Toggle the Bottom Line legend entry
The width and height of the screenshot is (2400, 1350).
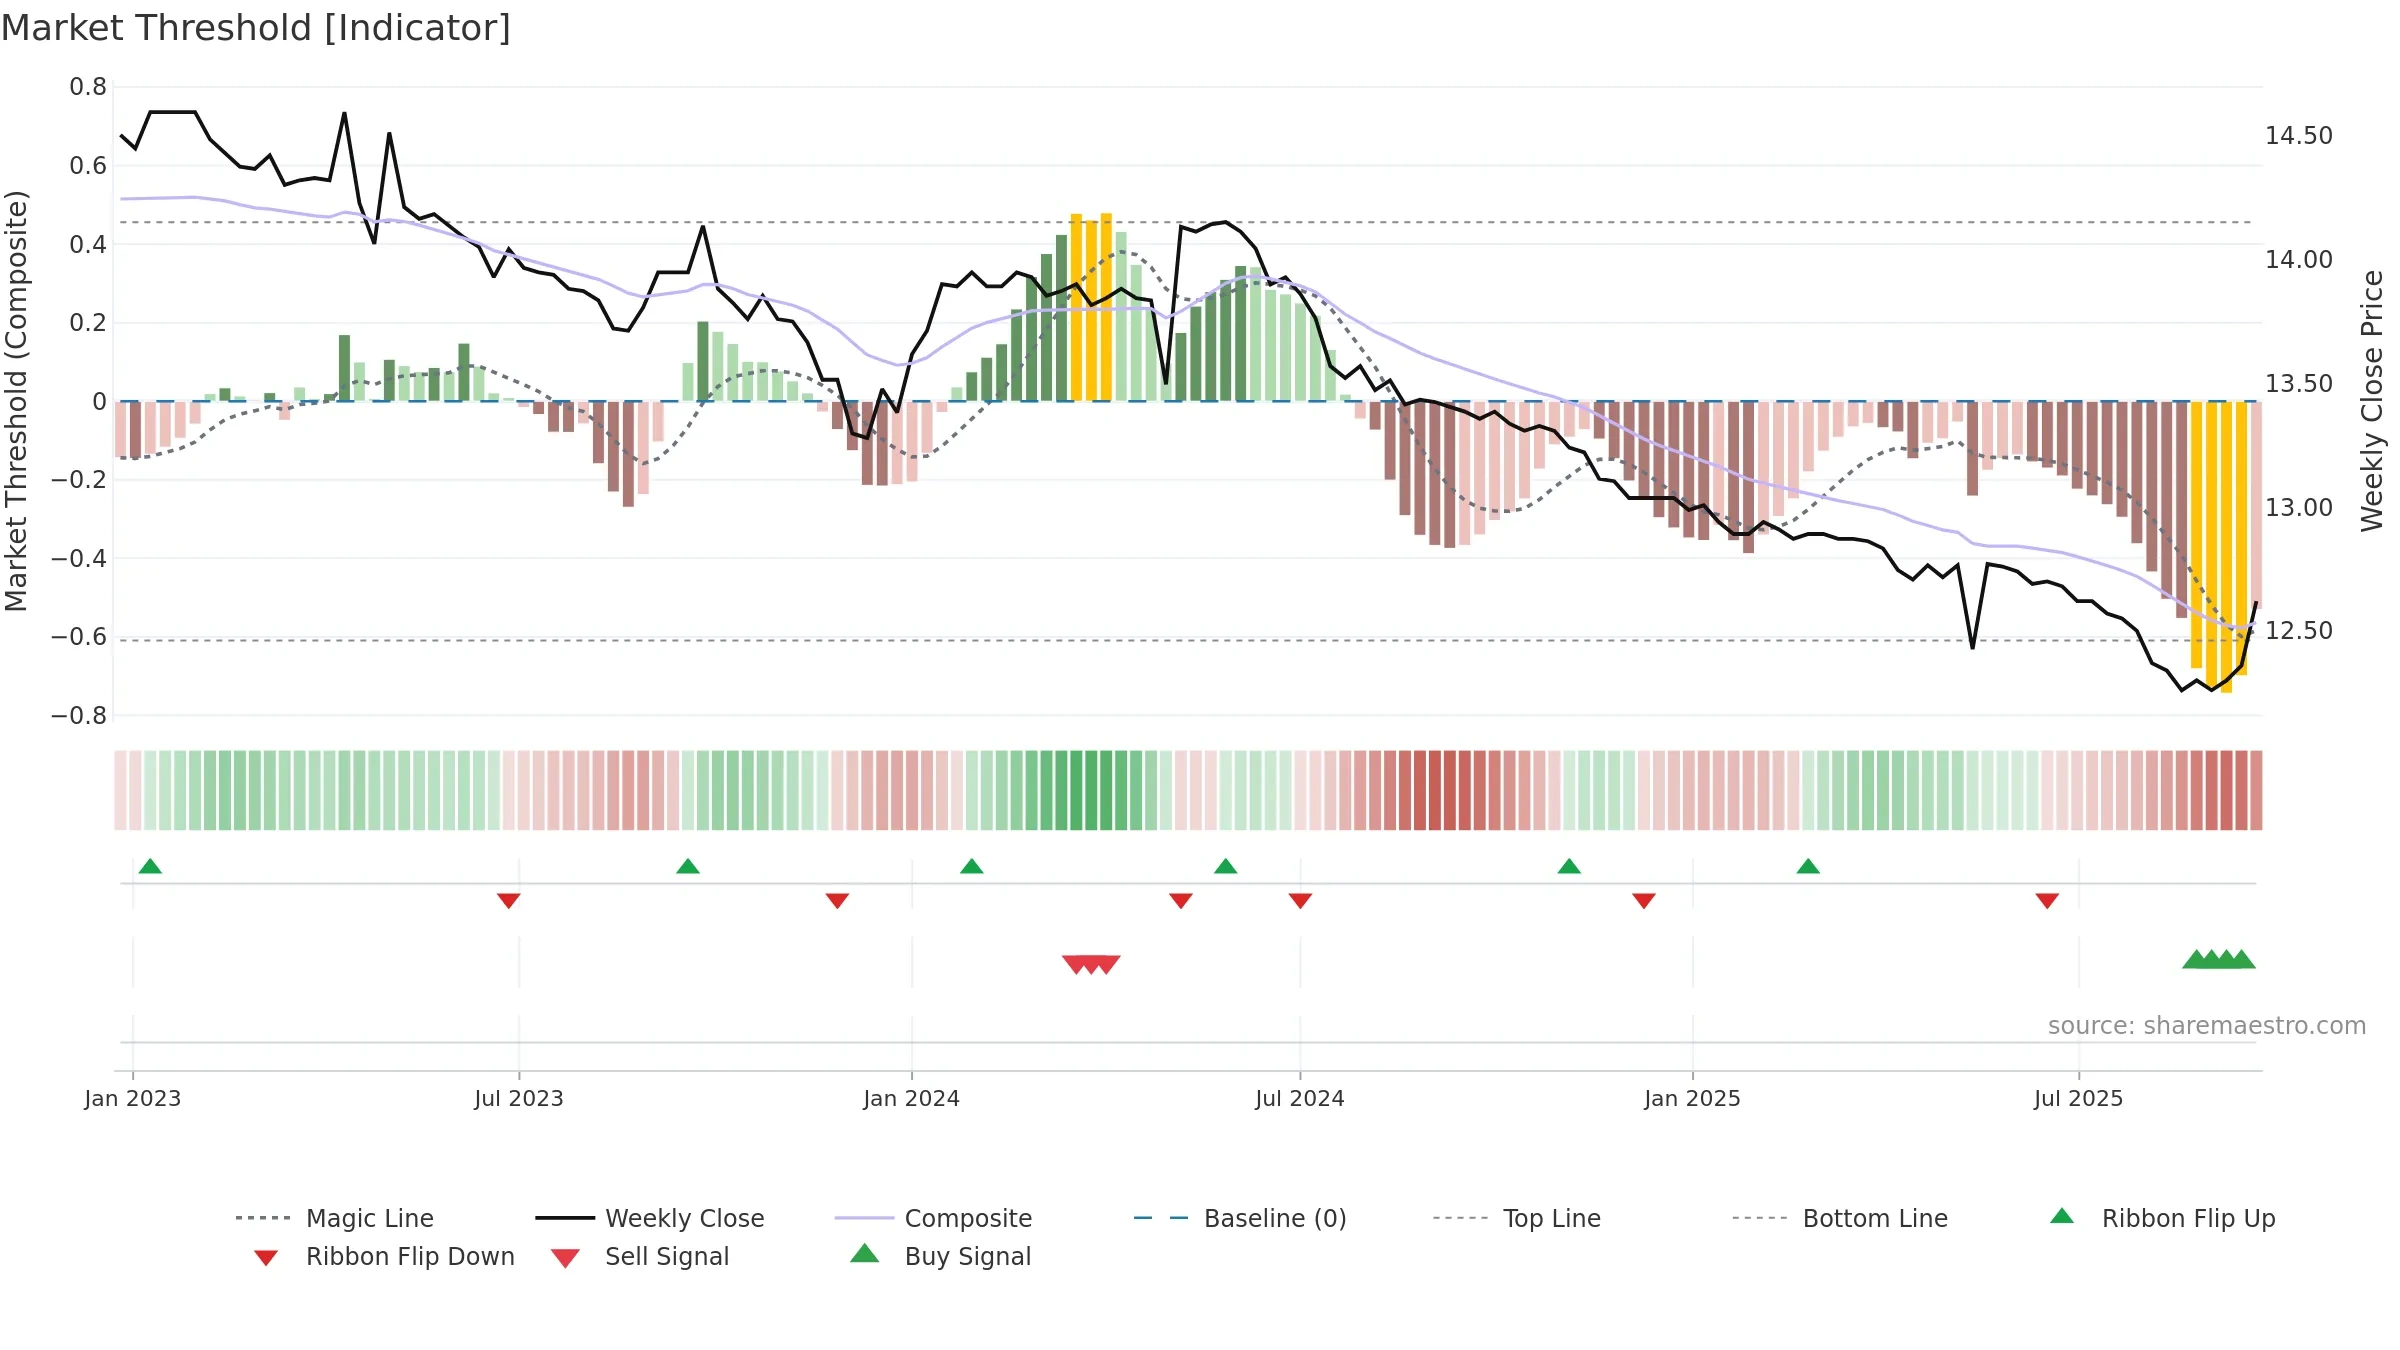(x=1840, y=1218)
